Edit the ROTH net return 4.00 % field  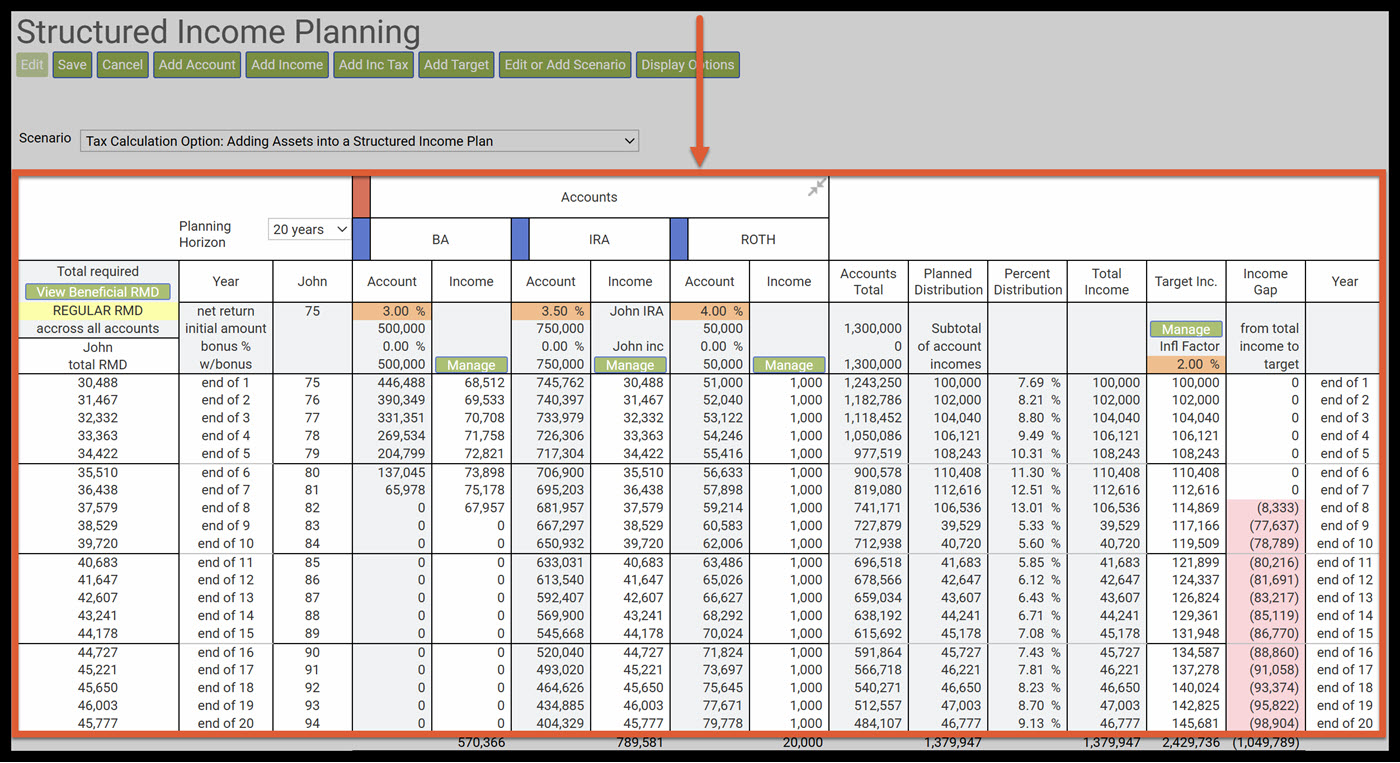pos(710,311)
